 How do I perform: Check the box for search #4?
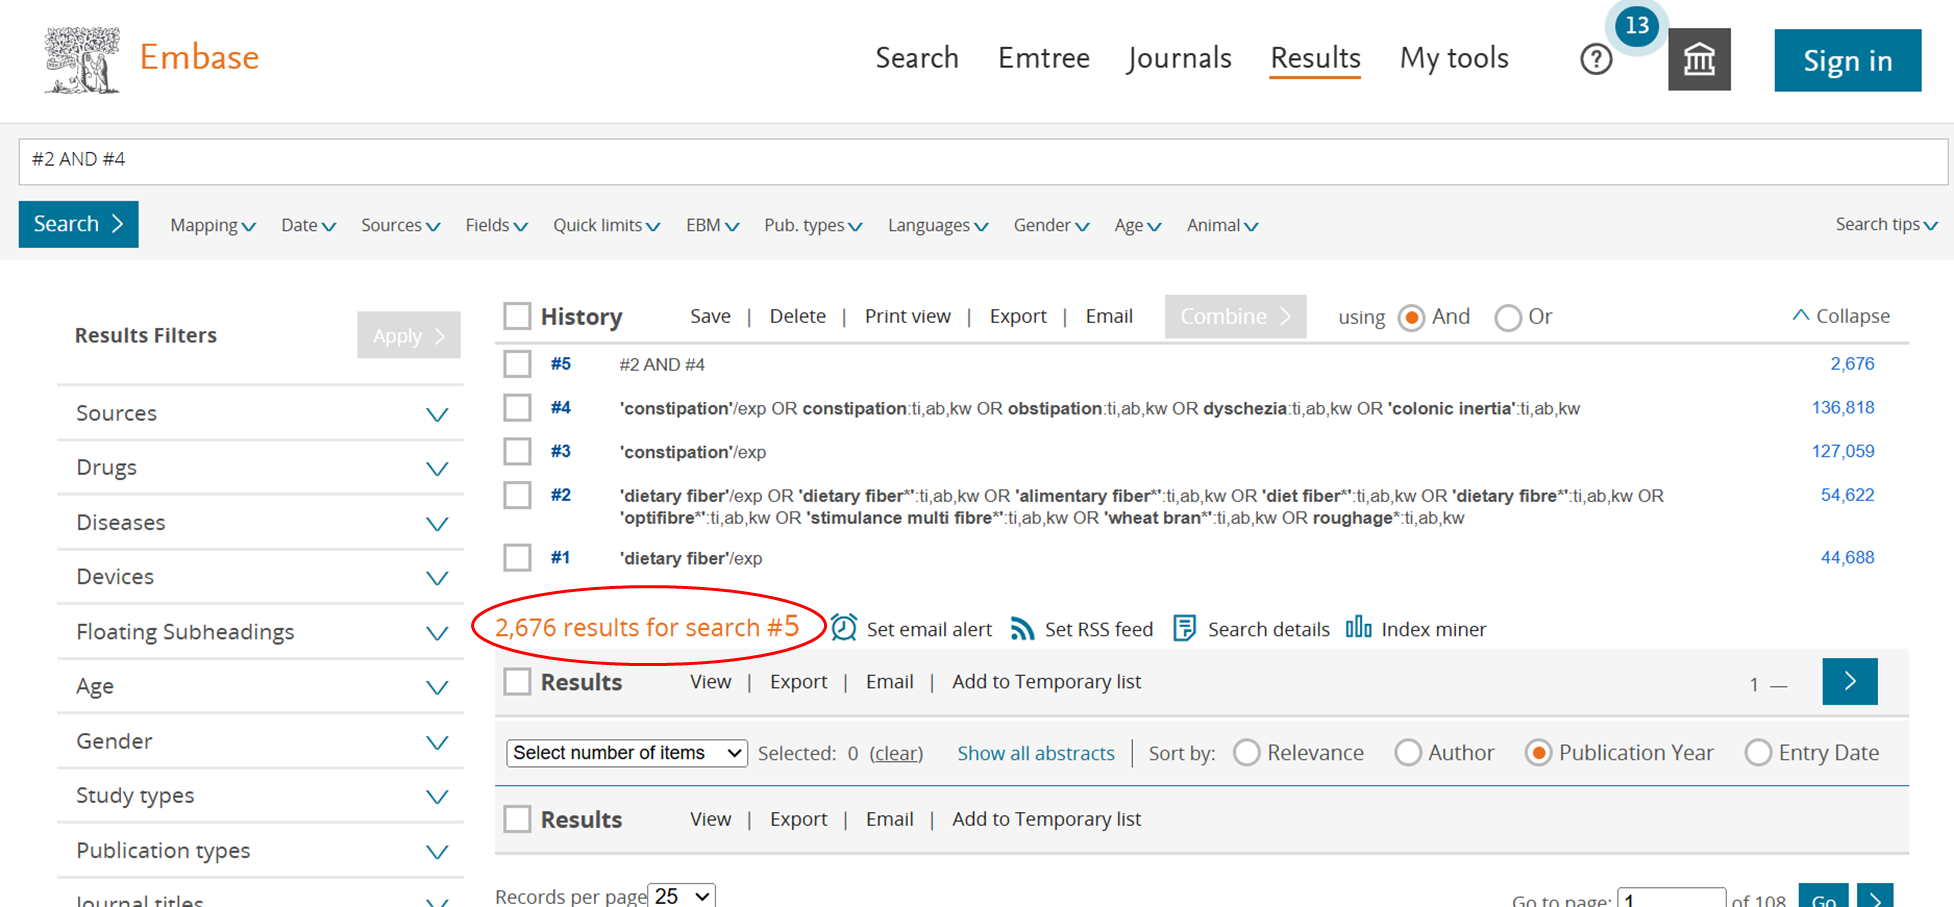[517, 408]
